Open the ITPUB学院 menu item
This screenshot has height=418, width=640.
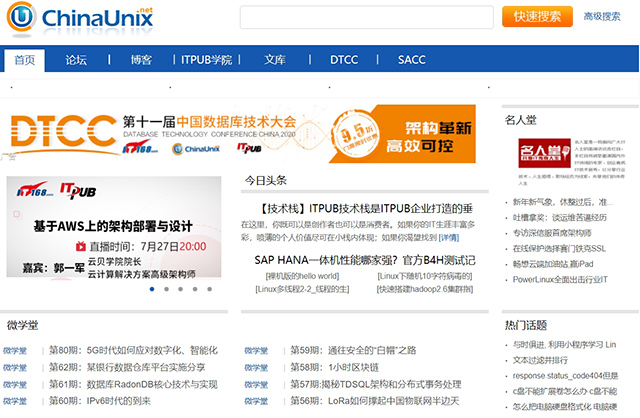[207, 60]
